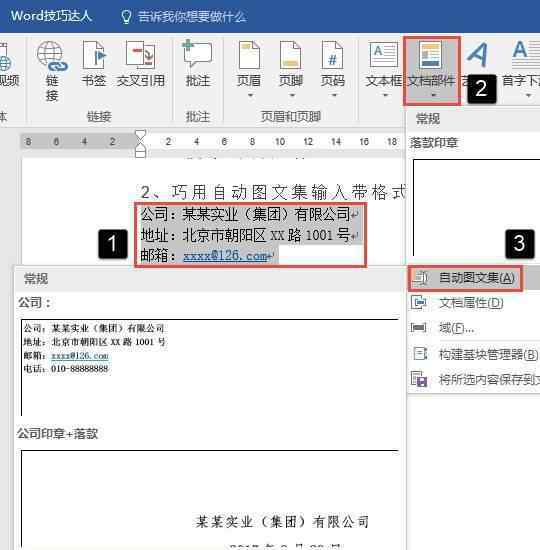Click the Link (链接) globe icon
Image resolution: width=540 pixels, height=550 pixels.
pyautogui.click(x=52, y=56)
